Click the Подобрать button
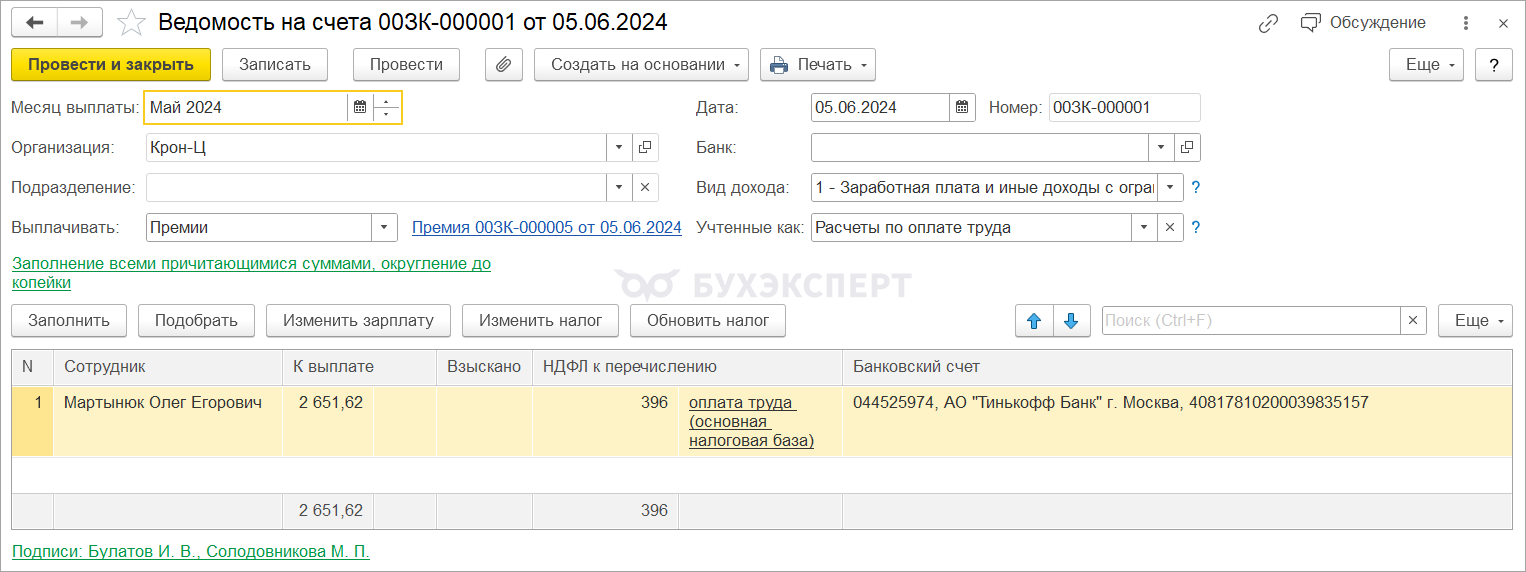The width and height of the screenshot is (1526, 572). pyautogui.click(x=197, y=321)
